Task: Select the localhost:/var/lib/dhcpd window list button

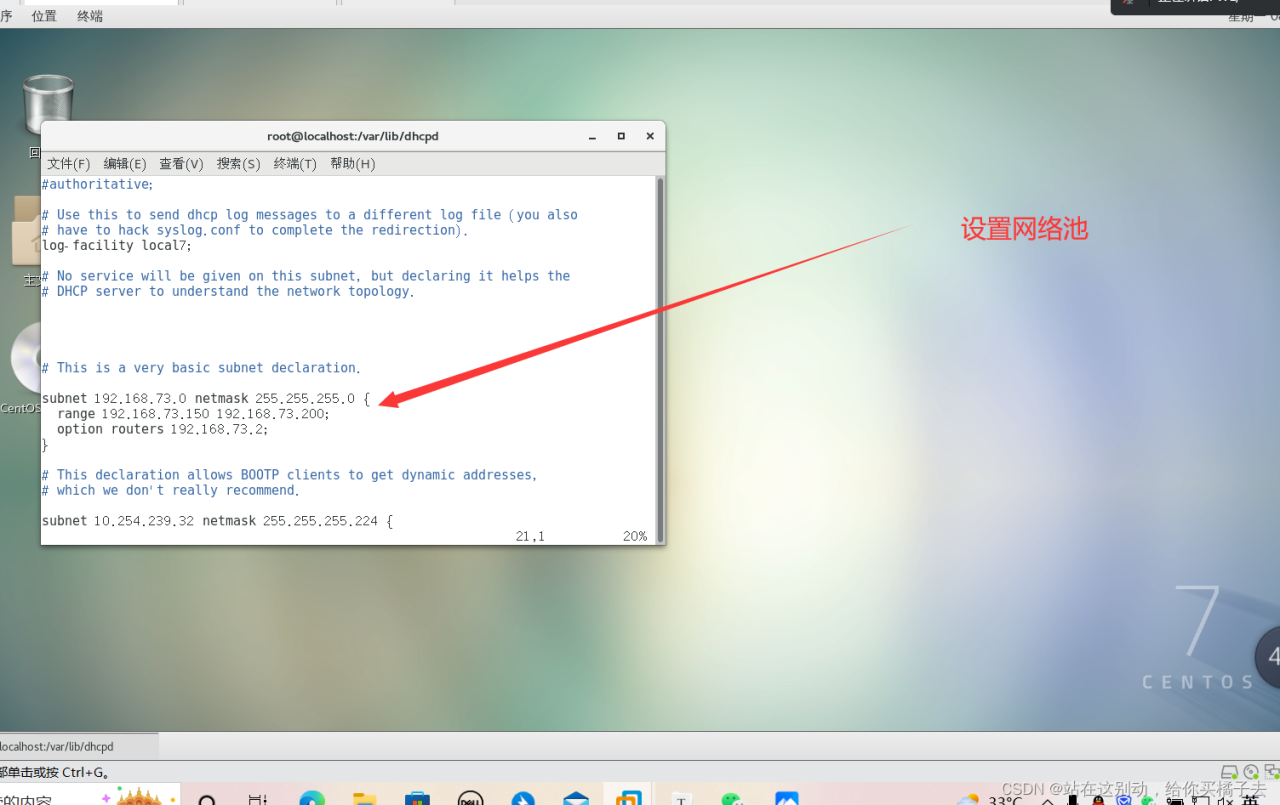Action: (x=78, y=746)
